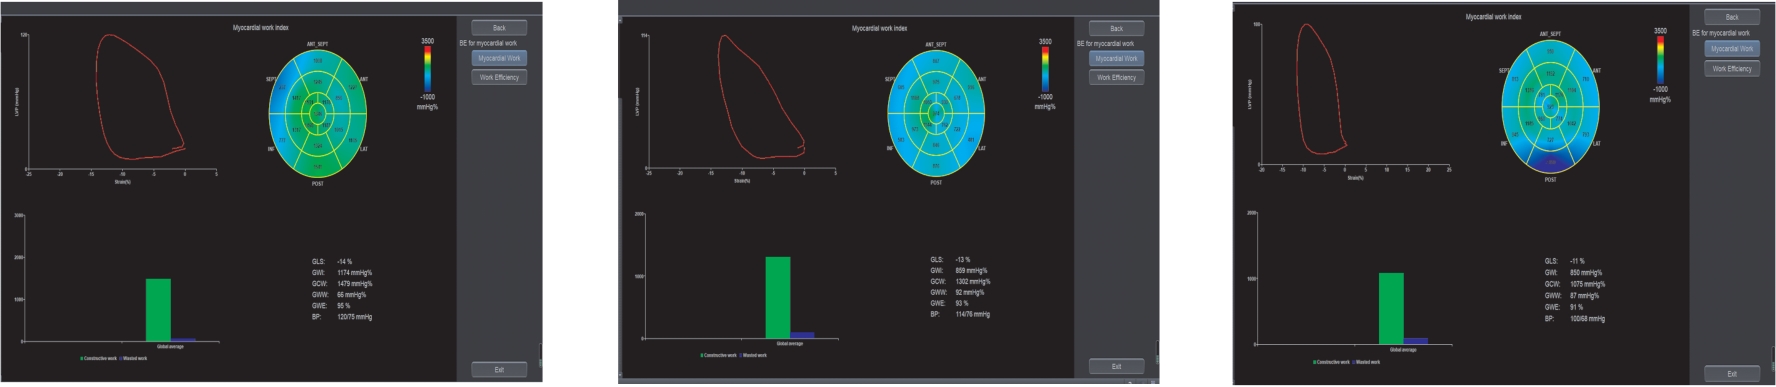Click the bull's-eye plot in the GLS -11 % panel
The width and height of the screenshot is (1776, 387).
[x=1550, y=107]
